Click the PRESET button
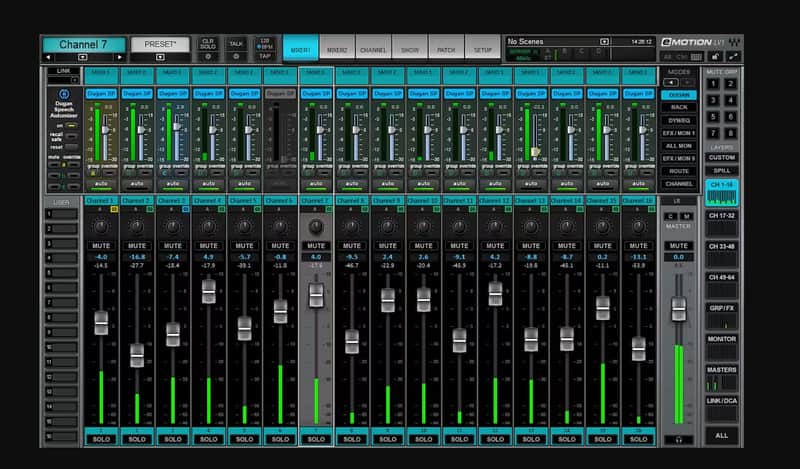Viewport: 800px width, 469px height. click(x=160, y=44)
